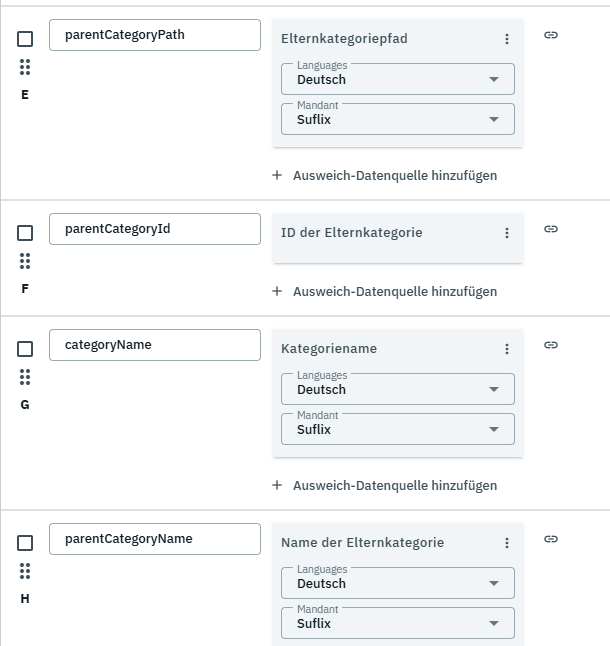
Task: Open three-dot menu on ID der Elternkategorie
Action: [x=507, y=233]
